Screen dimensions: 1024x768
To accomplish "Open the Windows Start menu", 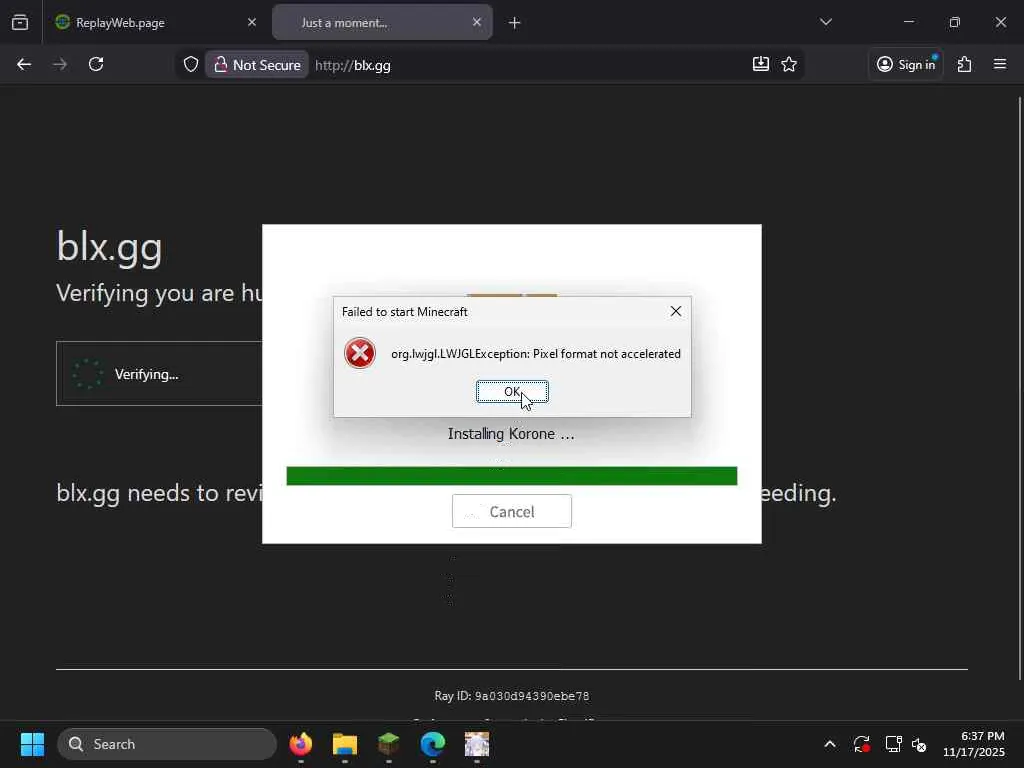I will (x=33, y=744).
